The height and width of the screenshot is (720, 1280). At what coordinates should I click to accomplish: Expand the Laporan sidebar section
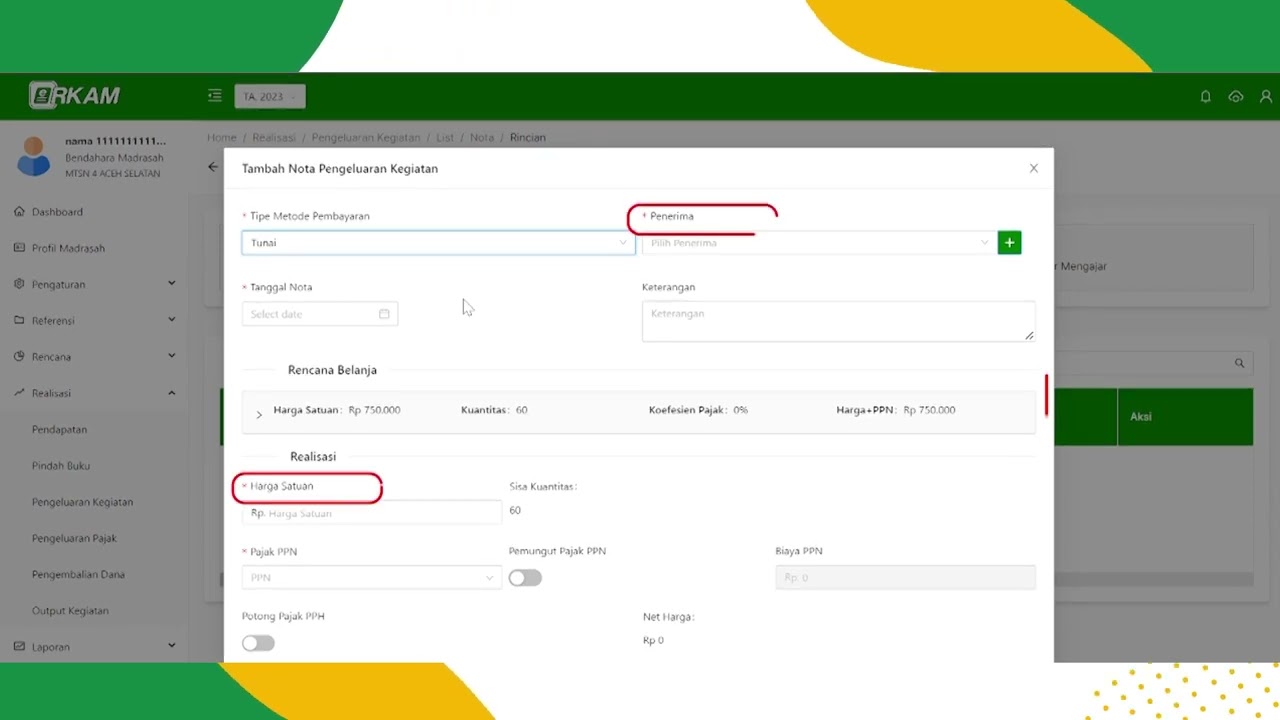point(95,647)
